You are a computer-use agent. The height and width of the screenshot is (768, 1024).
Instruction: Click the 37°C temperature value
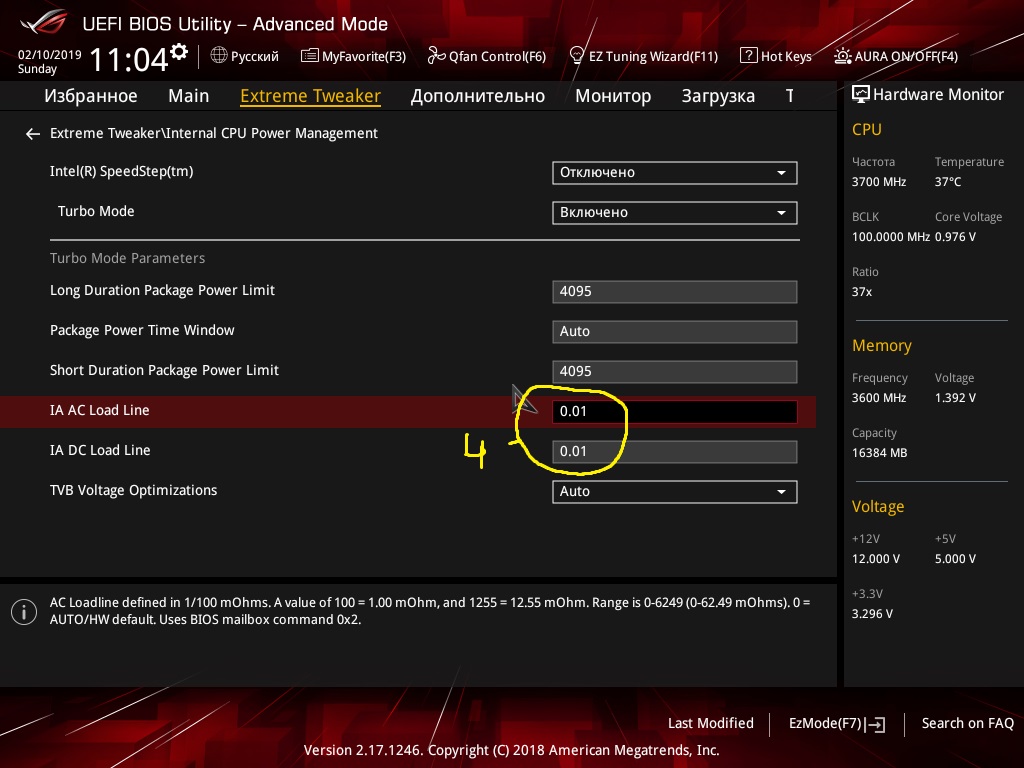[948, 182]
